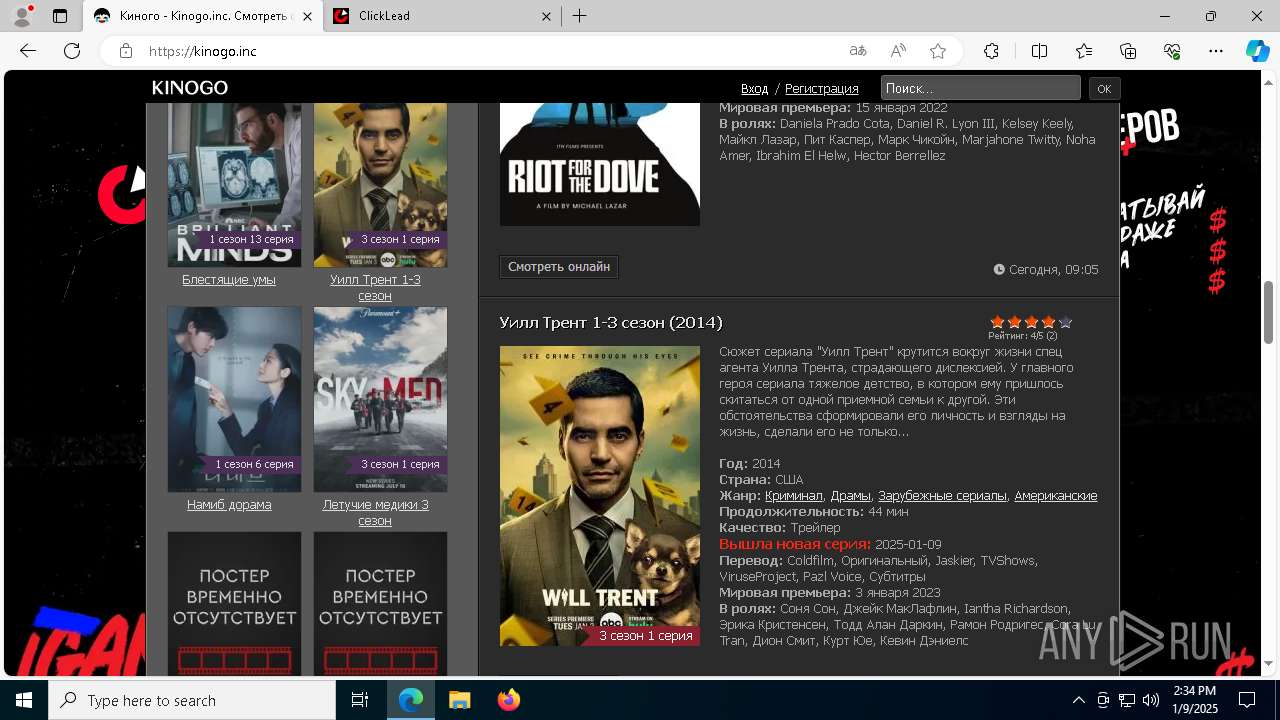Select the Киного - Kinogo.inc tab

tap(203, 16)
